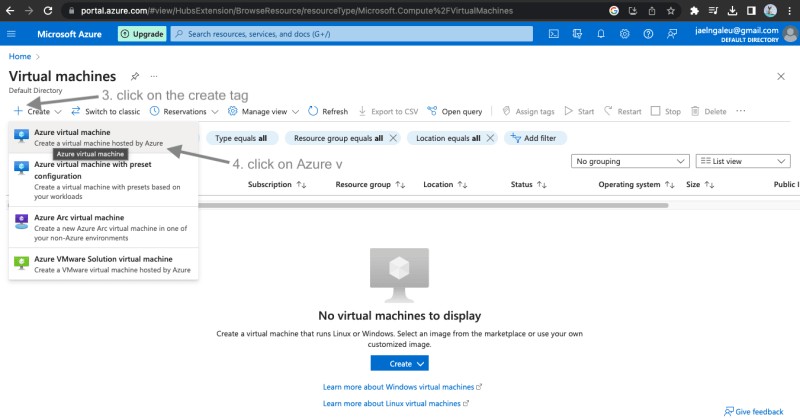Viewport: 800px width, 418px height.
Task: Sort by the Location column
Action: tap(445, 184)
